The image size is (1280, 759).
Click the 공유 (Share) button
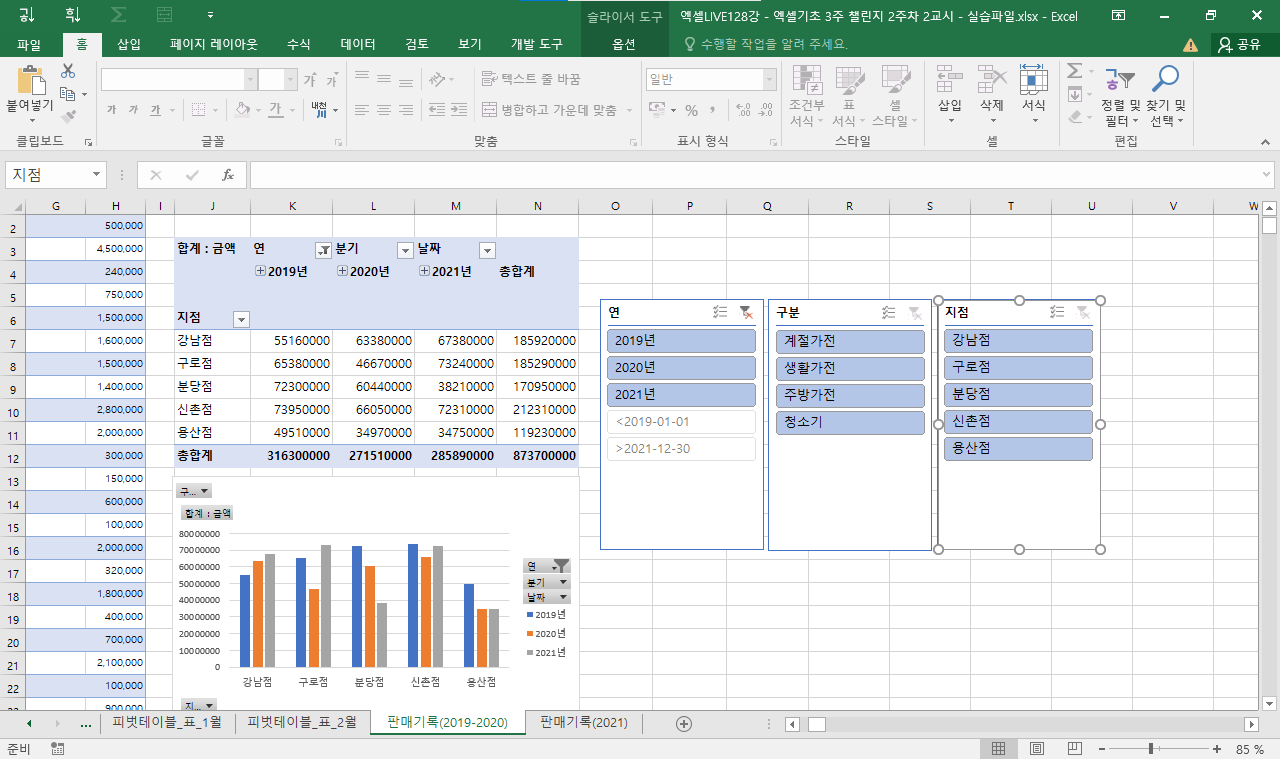pos(1239,44)
